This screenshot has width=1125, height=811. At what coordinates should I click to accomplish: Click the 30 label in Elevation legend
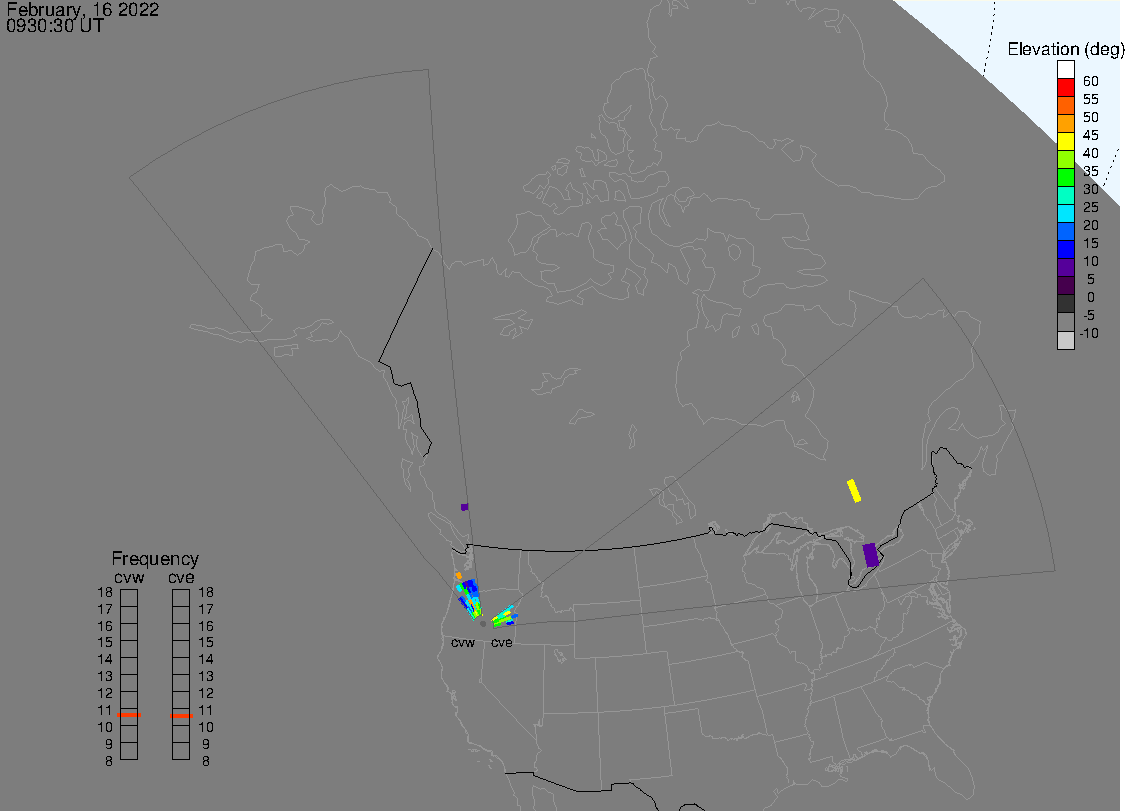(1091, 189)
